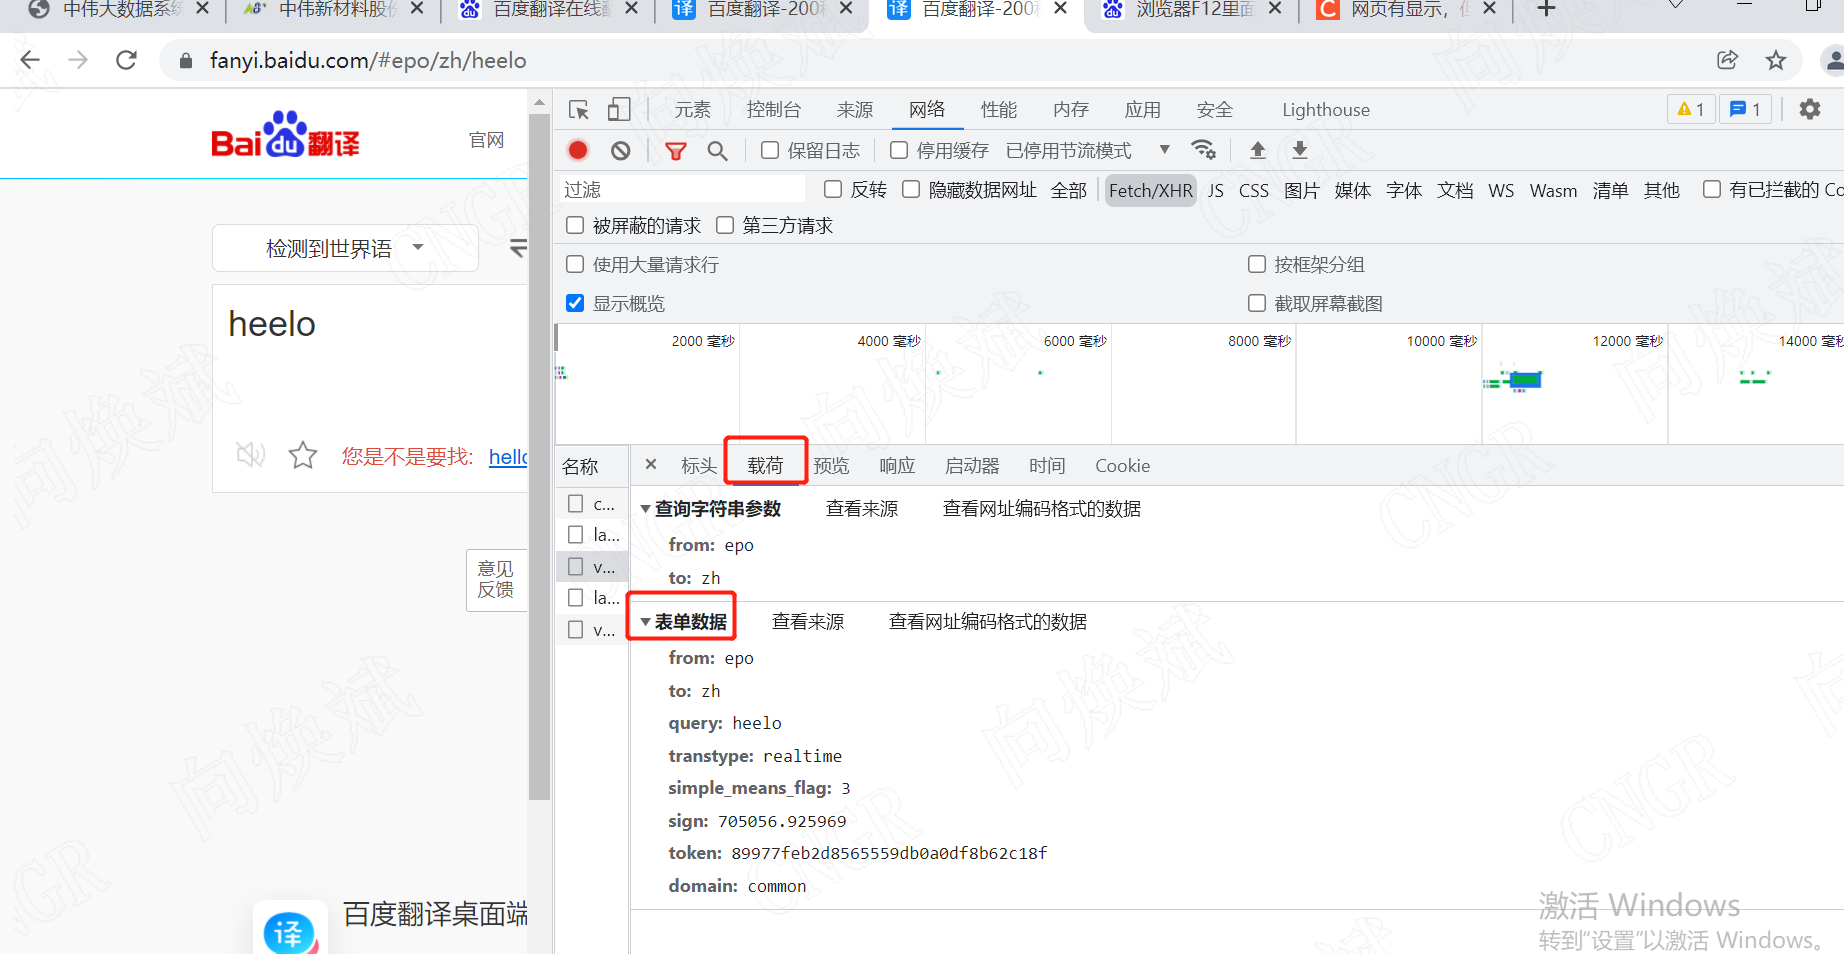Open the 预览 preview tab

pyautogui.click(x=831, y=466)
